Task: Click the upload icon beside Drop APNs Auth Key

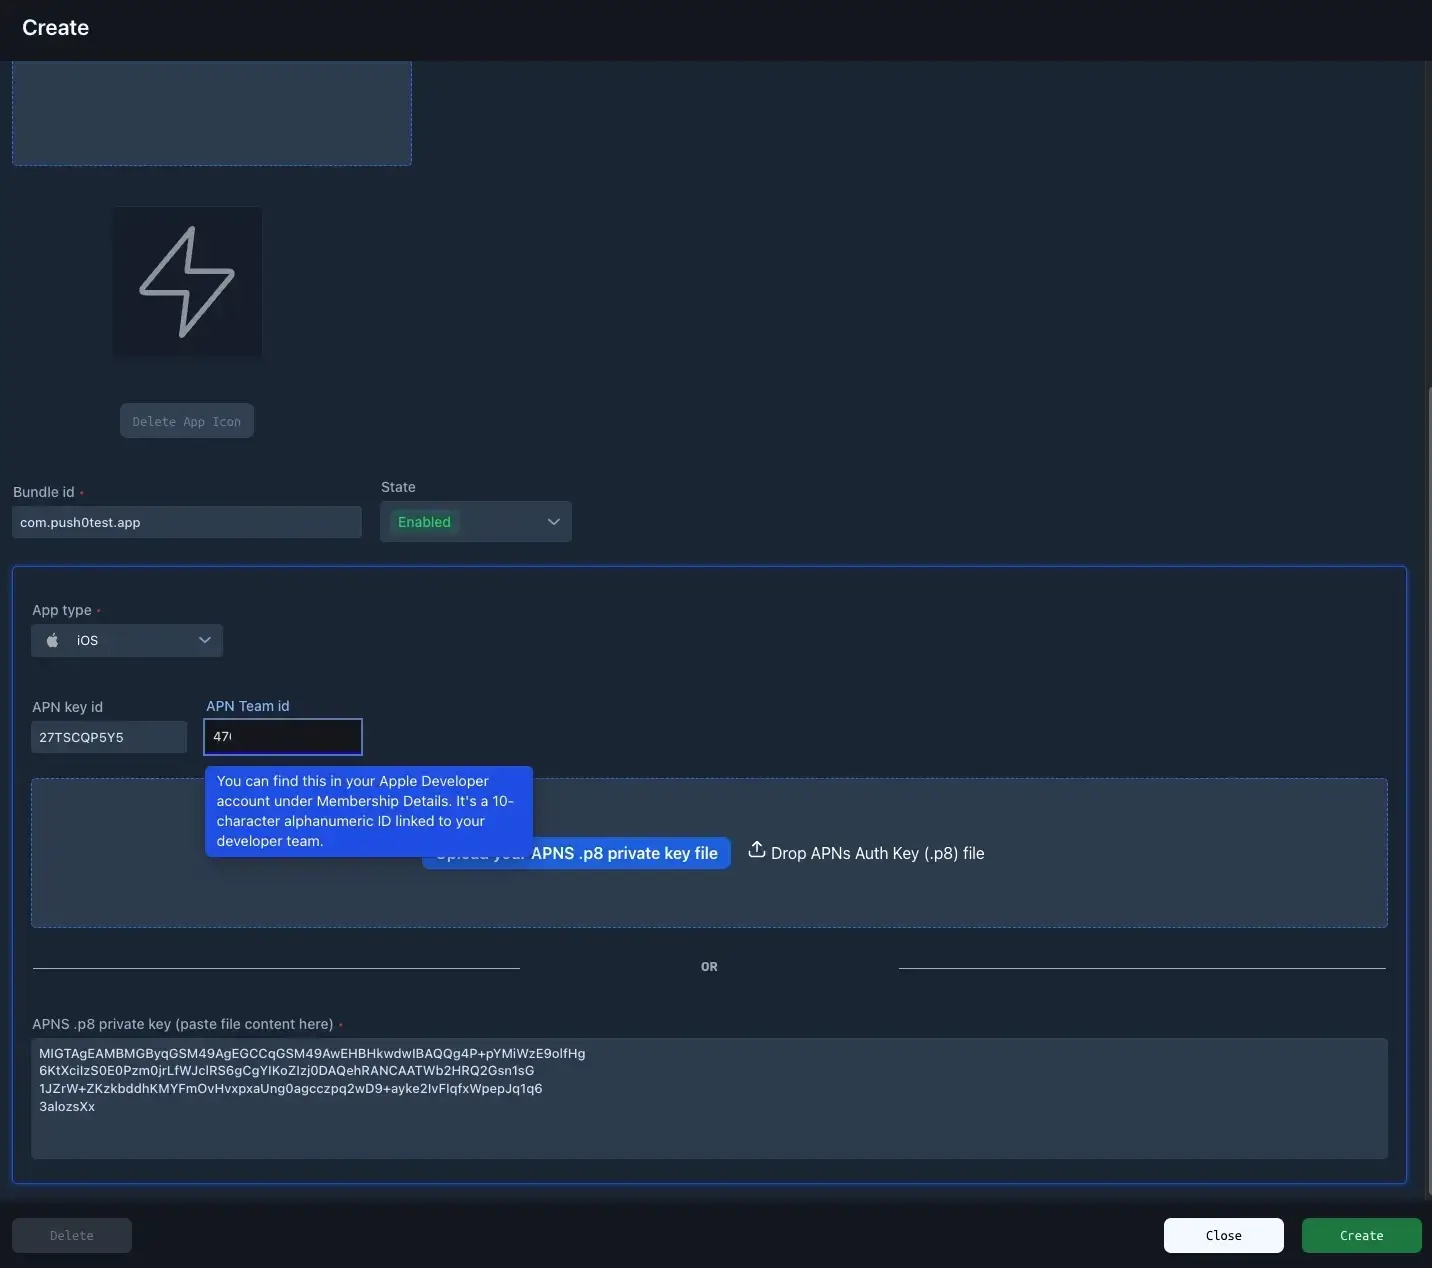Action: pyautogui.click(x=757, y=850)
